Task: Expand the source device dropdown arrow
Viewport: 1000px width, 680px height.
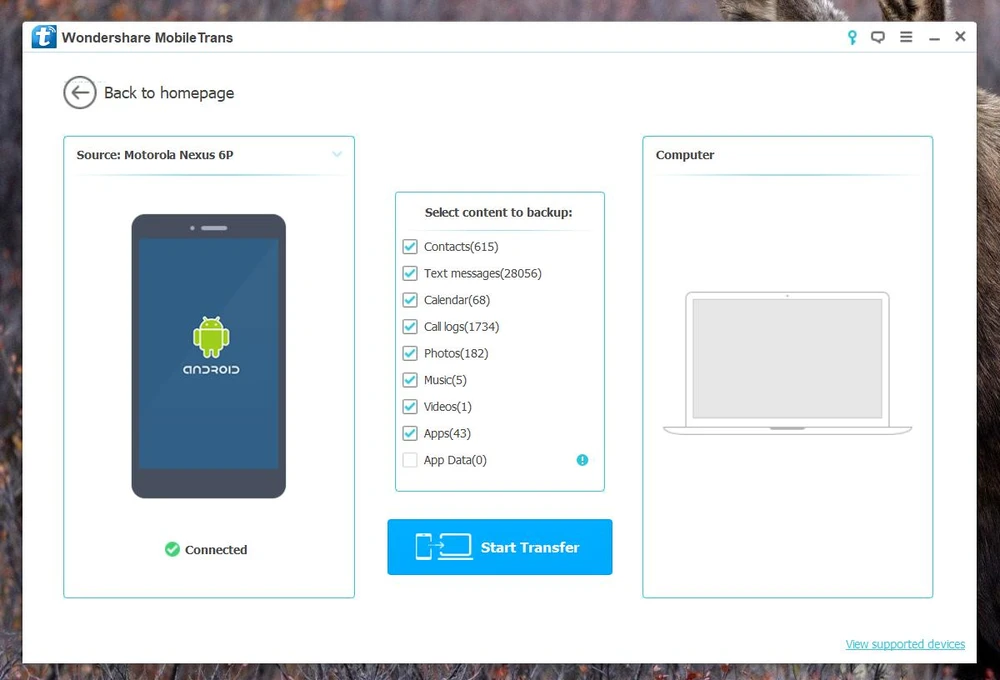Action: [337, 155]
